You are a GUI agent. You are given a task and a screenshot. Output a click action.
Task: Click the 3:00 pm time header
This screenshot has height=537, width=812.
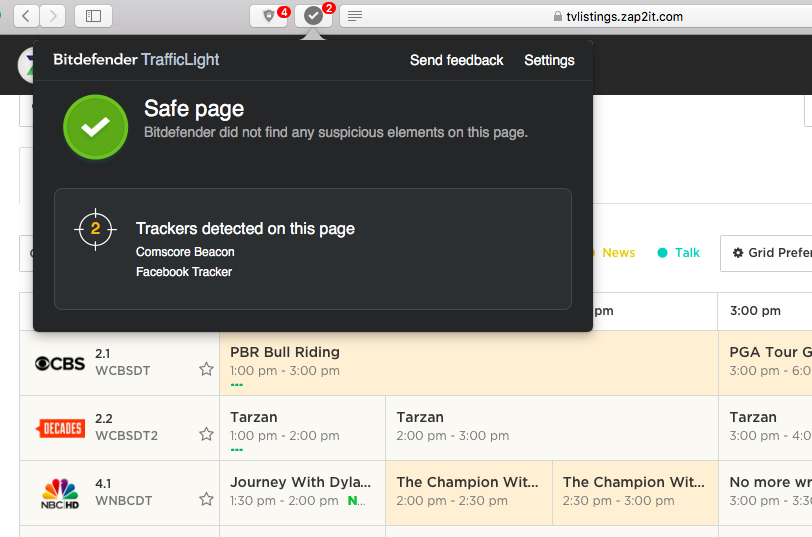coord(755,311)
